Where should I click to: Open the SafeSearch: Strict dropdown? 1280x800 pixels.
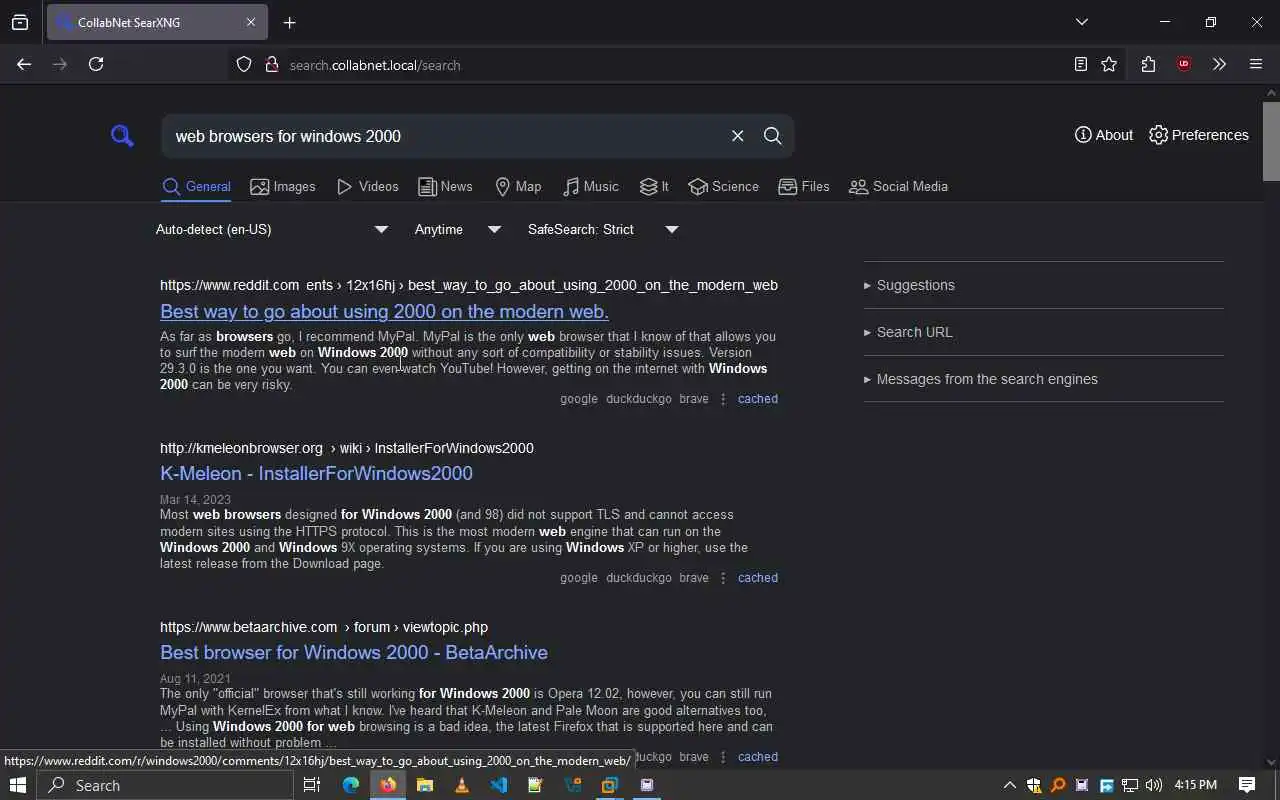point(604,229)
